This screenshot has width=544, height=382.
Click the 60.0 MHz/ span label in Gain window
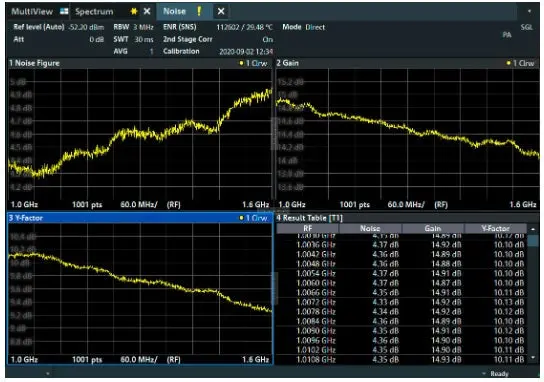(x=406, y=205)
